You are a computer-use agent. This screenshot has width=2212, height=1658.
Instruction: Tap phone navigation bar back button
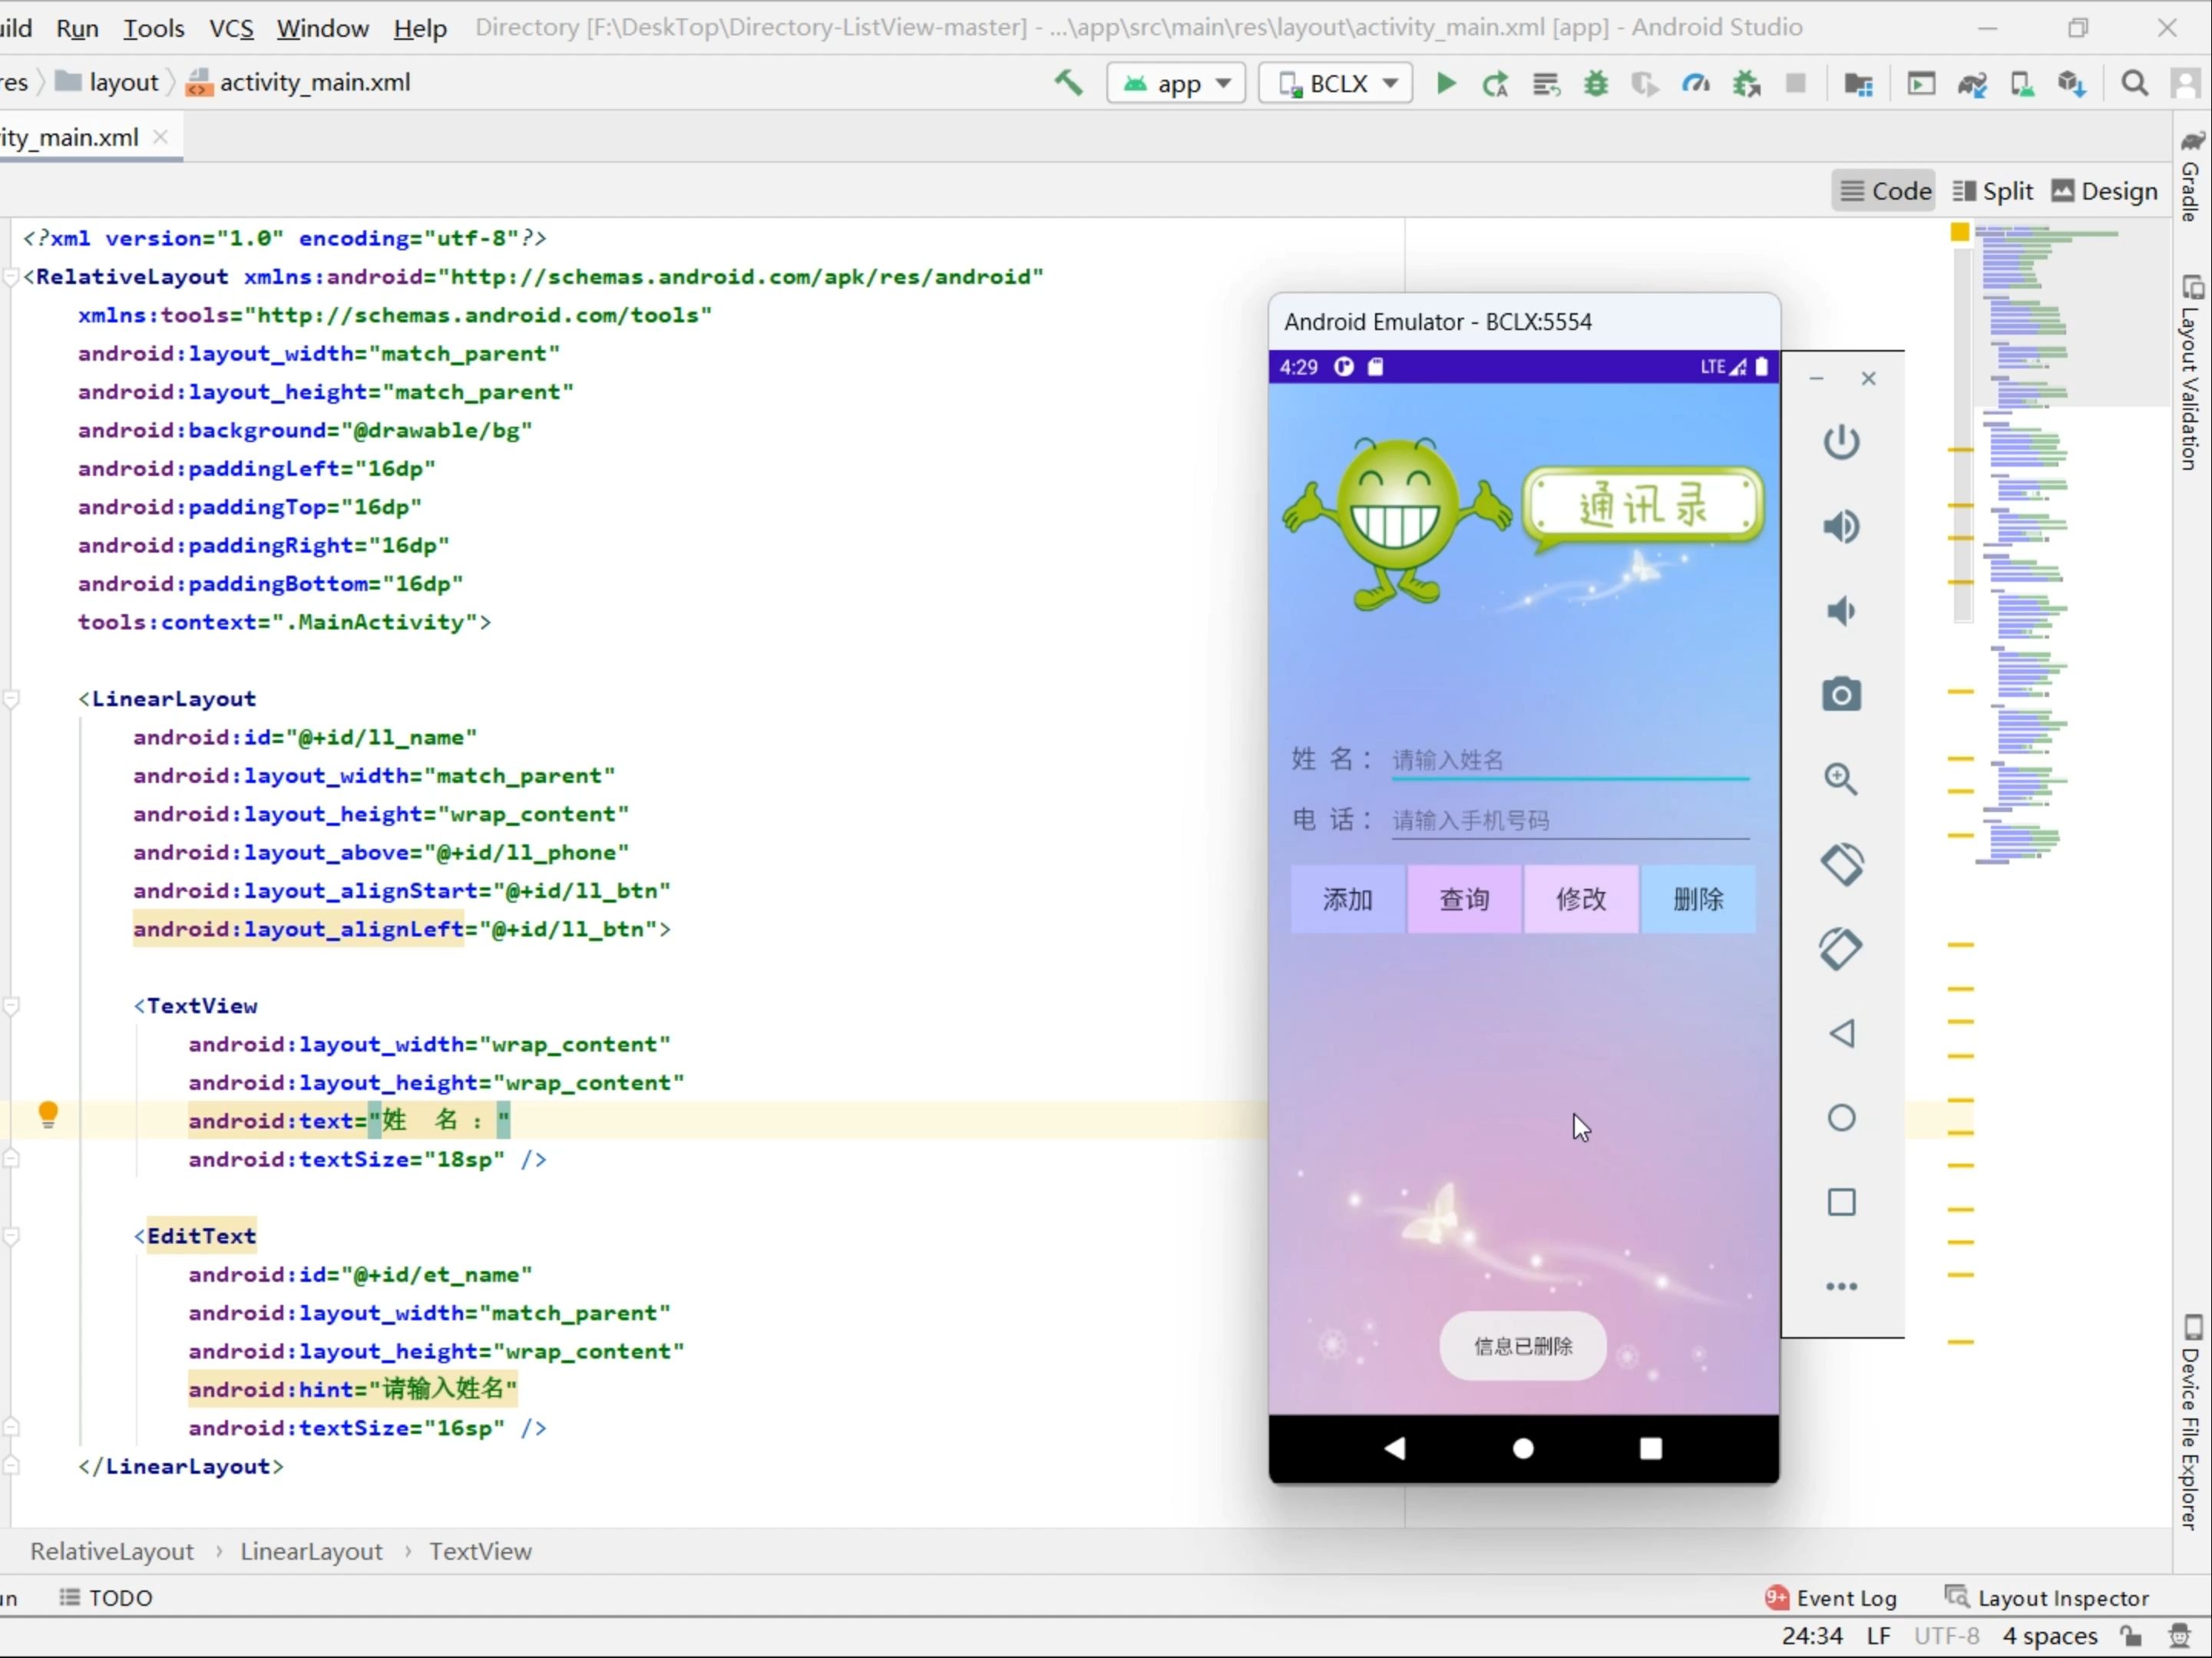(x=1395, y=1448)
